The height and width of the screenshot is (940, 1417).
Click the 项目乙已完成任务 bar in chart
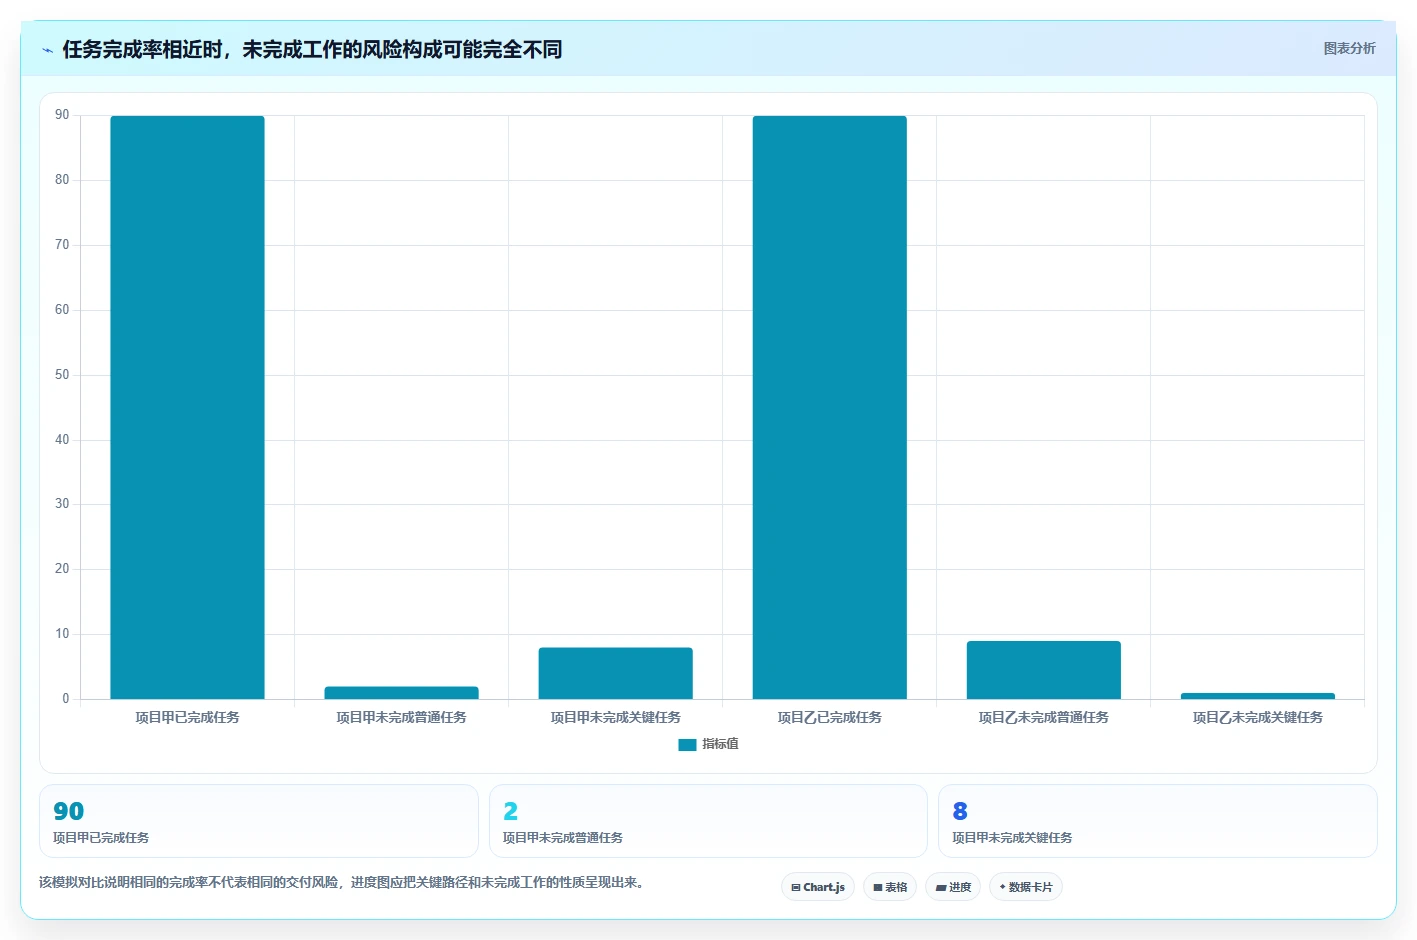(x=829, y=407)
